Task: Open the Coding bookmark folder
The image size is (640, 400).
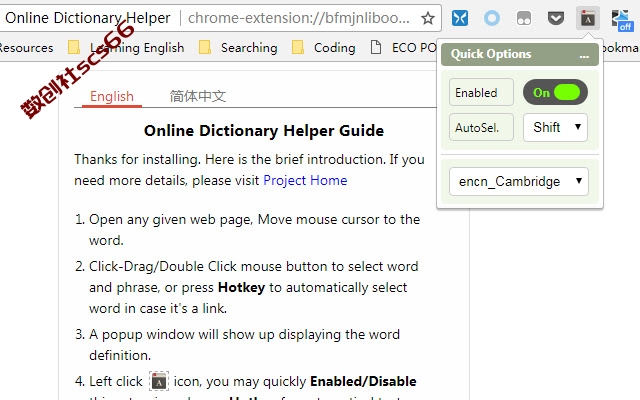Action: [324, 48]
